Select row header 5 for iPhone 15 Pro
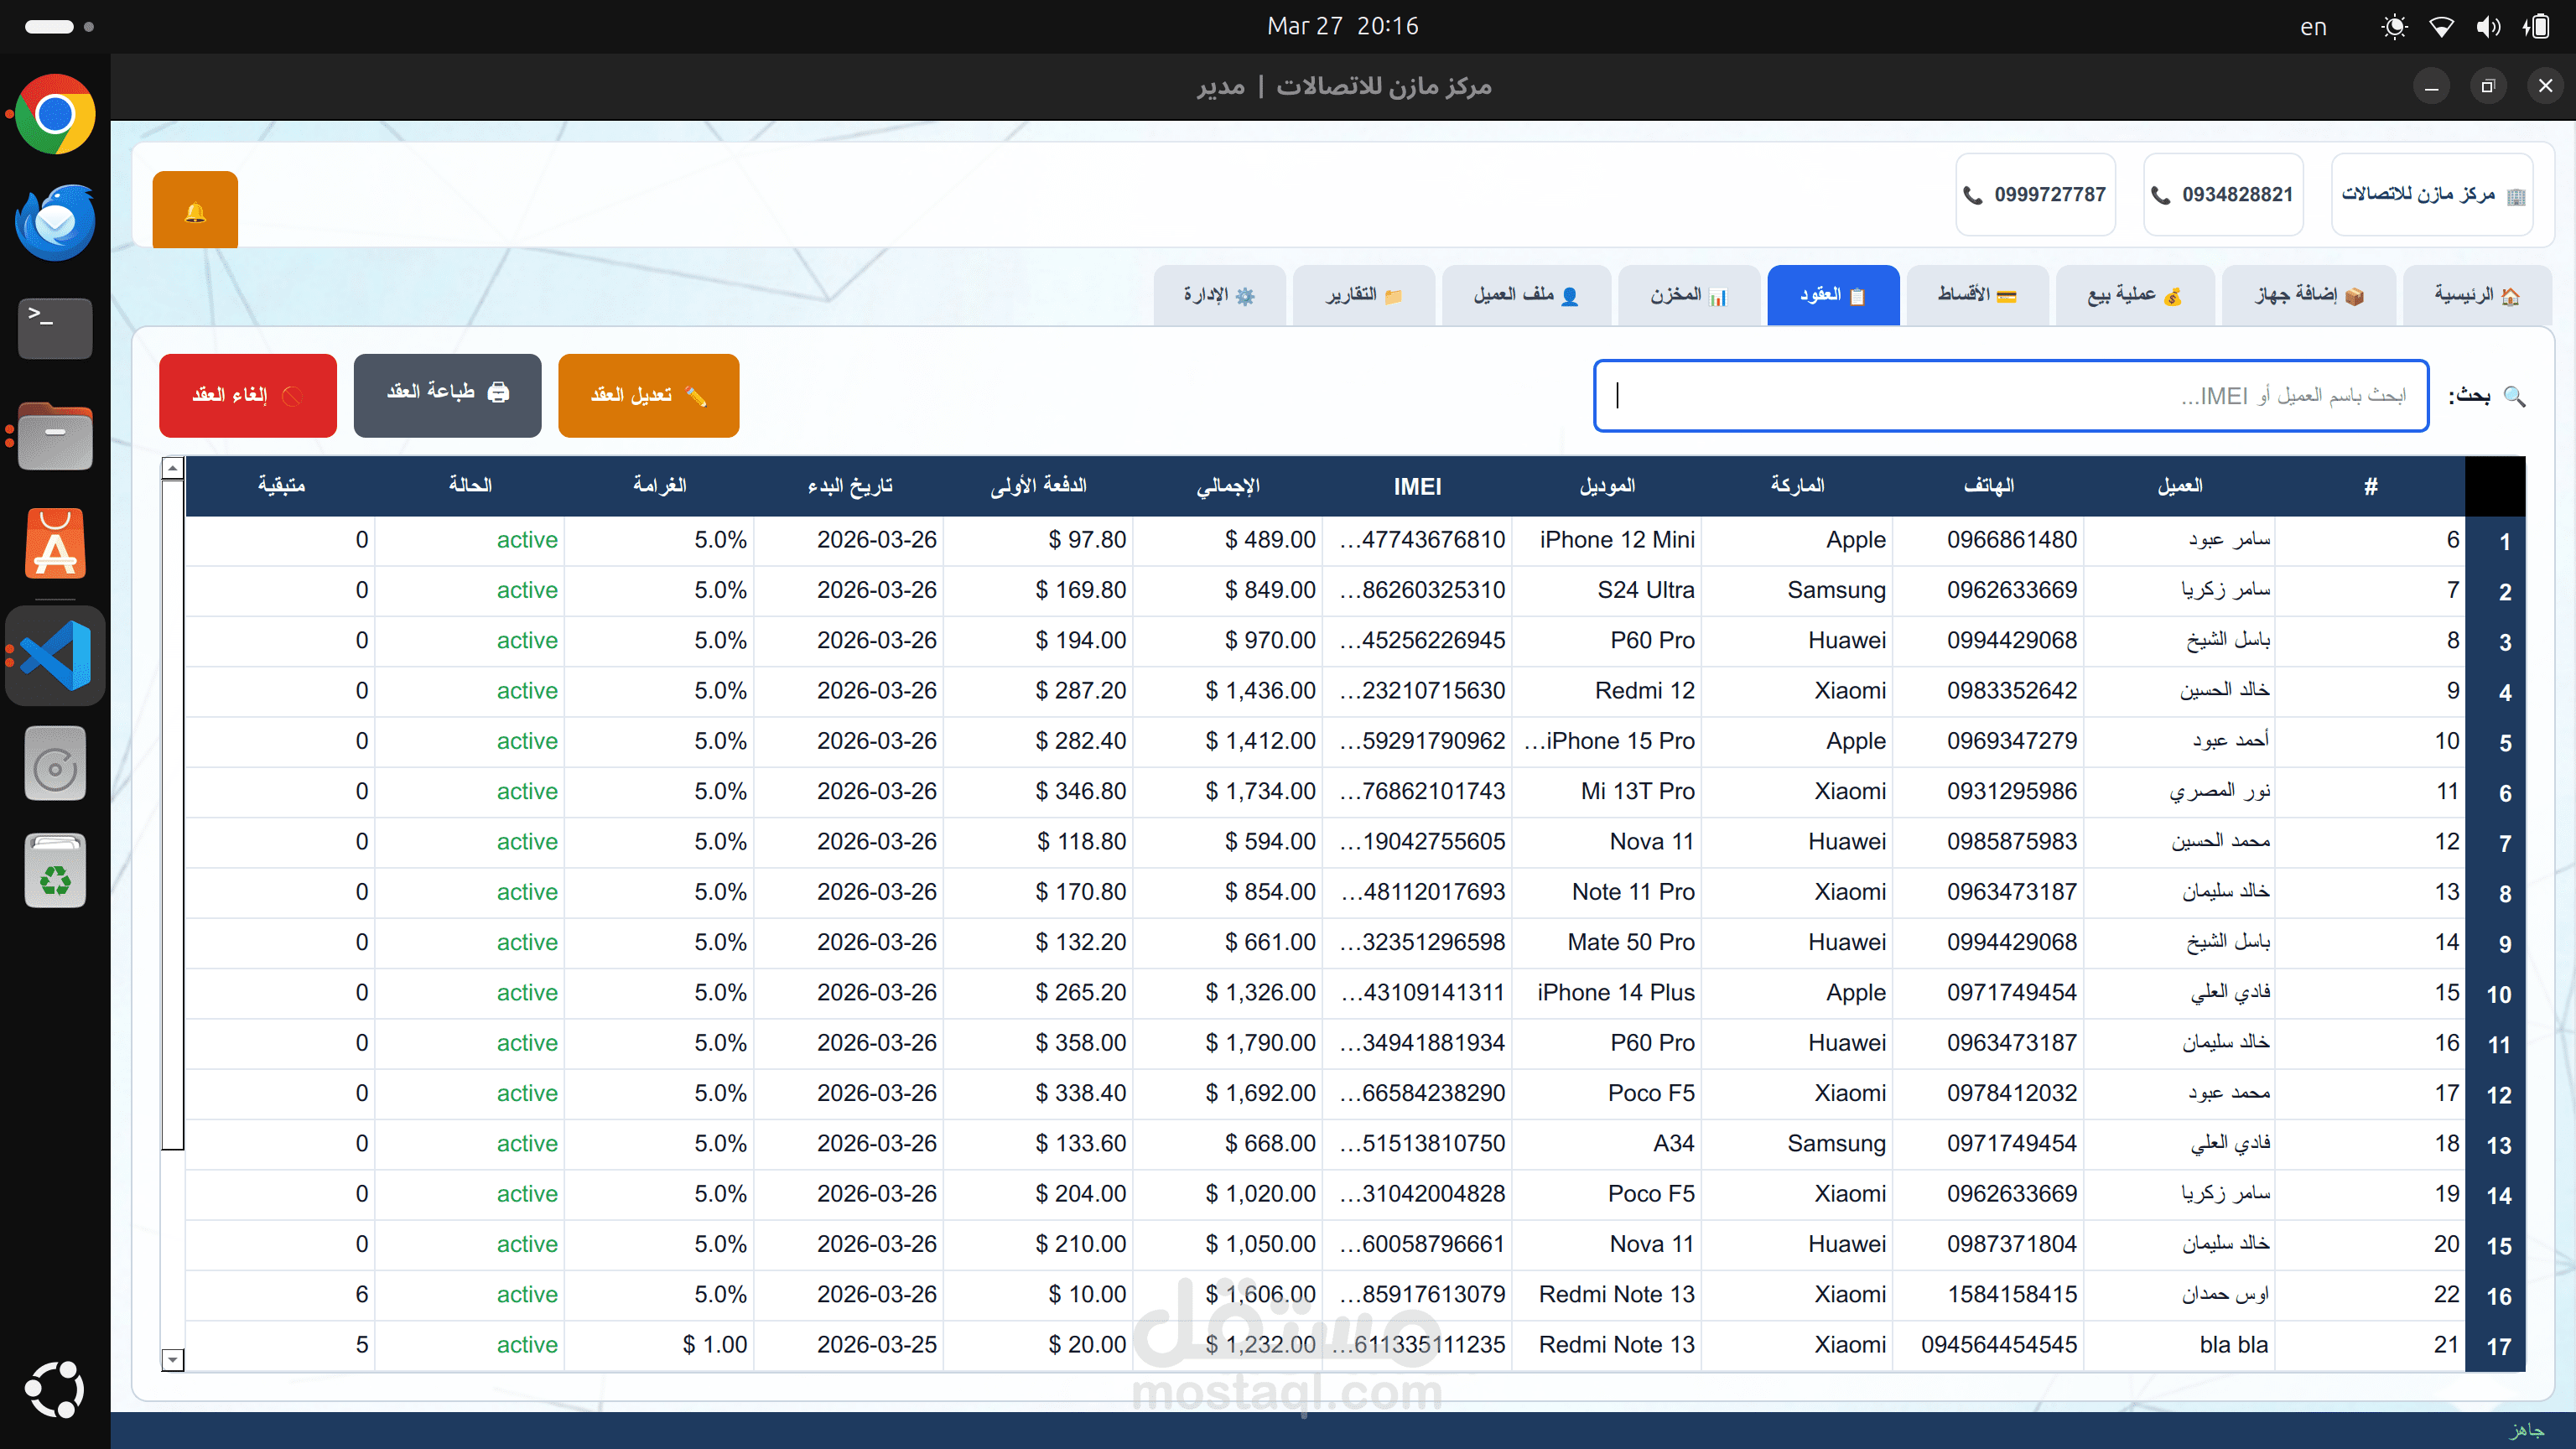This screenshot has width=2576, height=1449. pyautogui.click(x=2504, y=743)
